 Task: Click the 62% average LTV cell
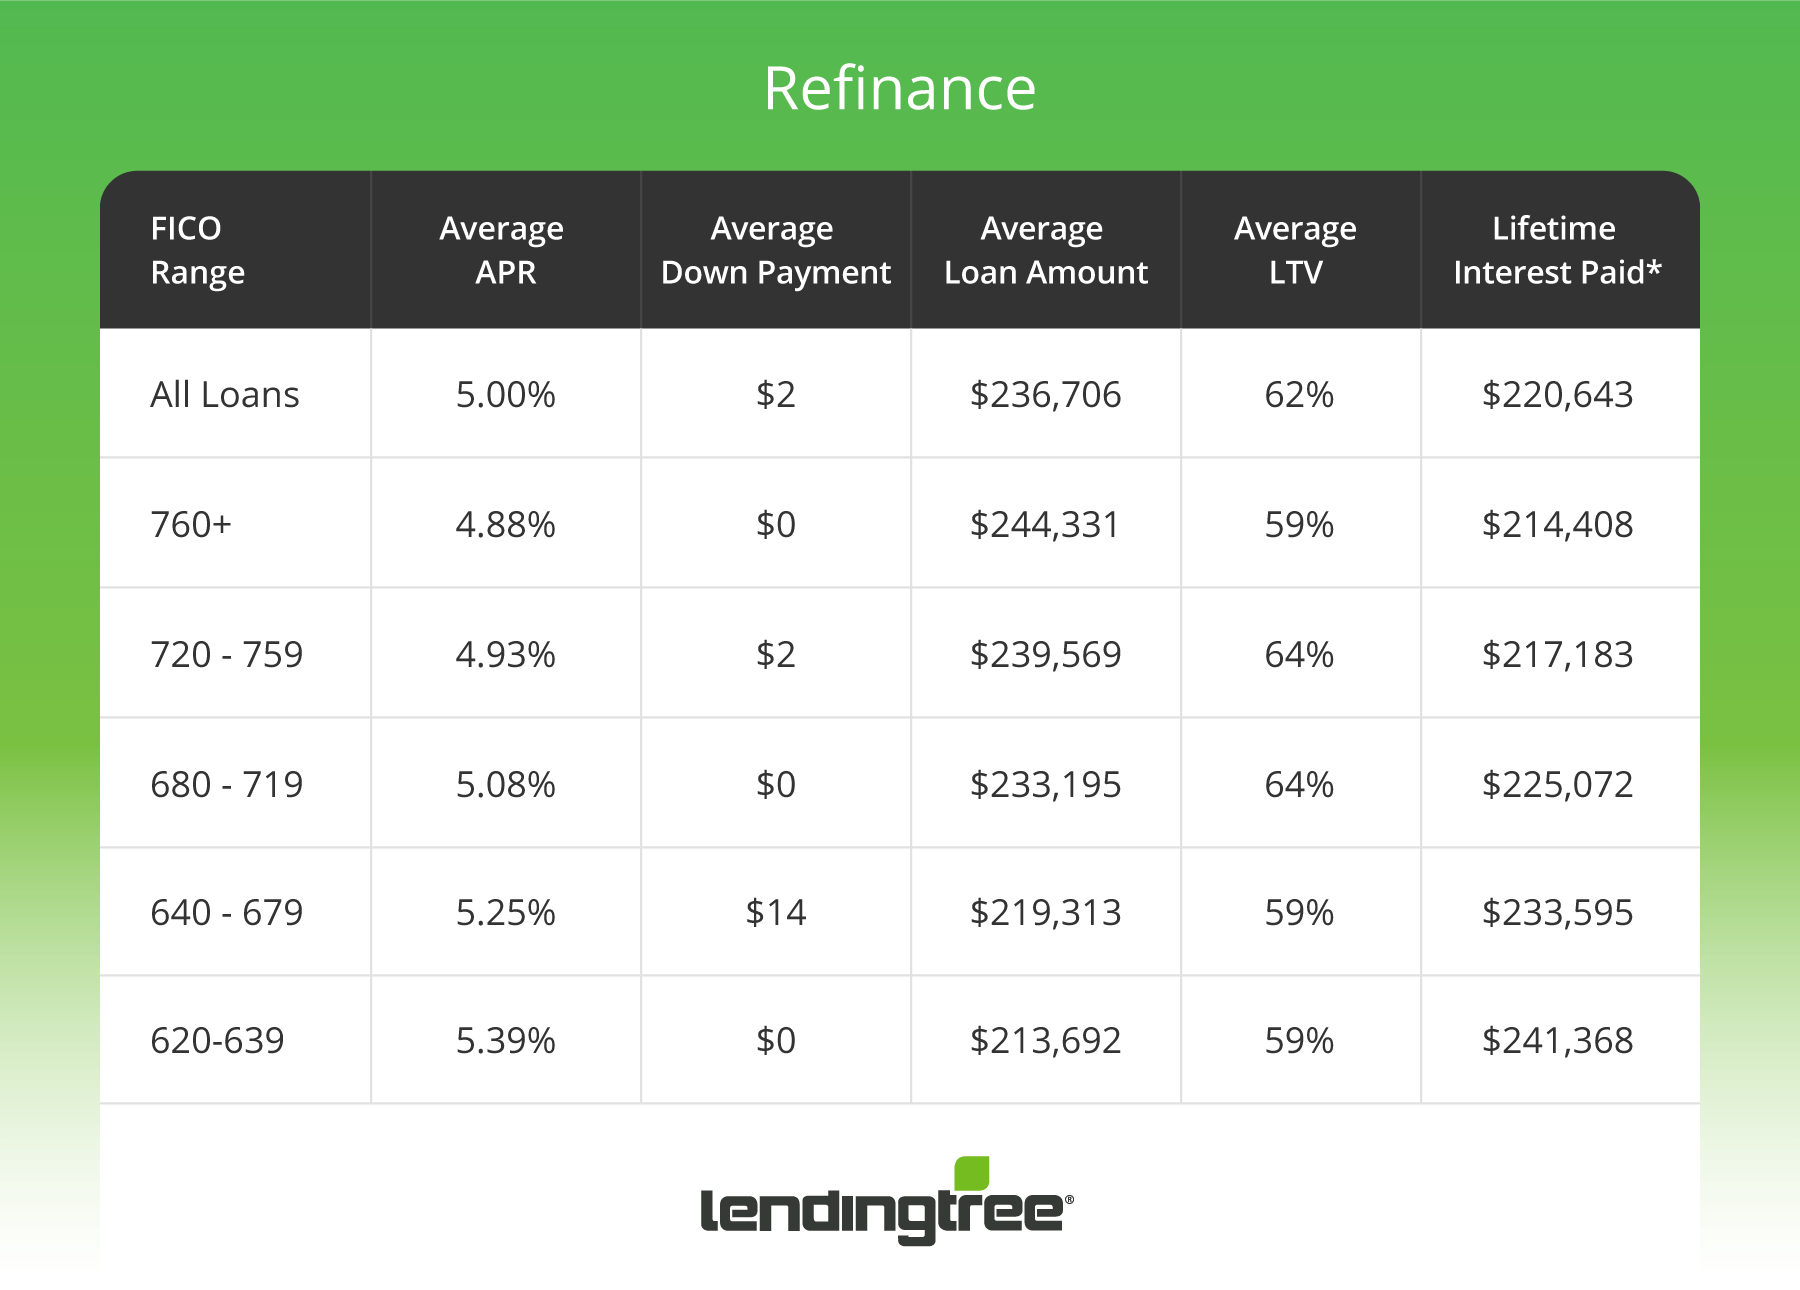coord(1299,395)
